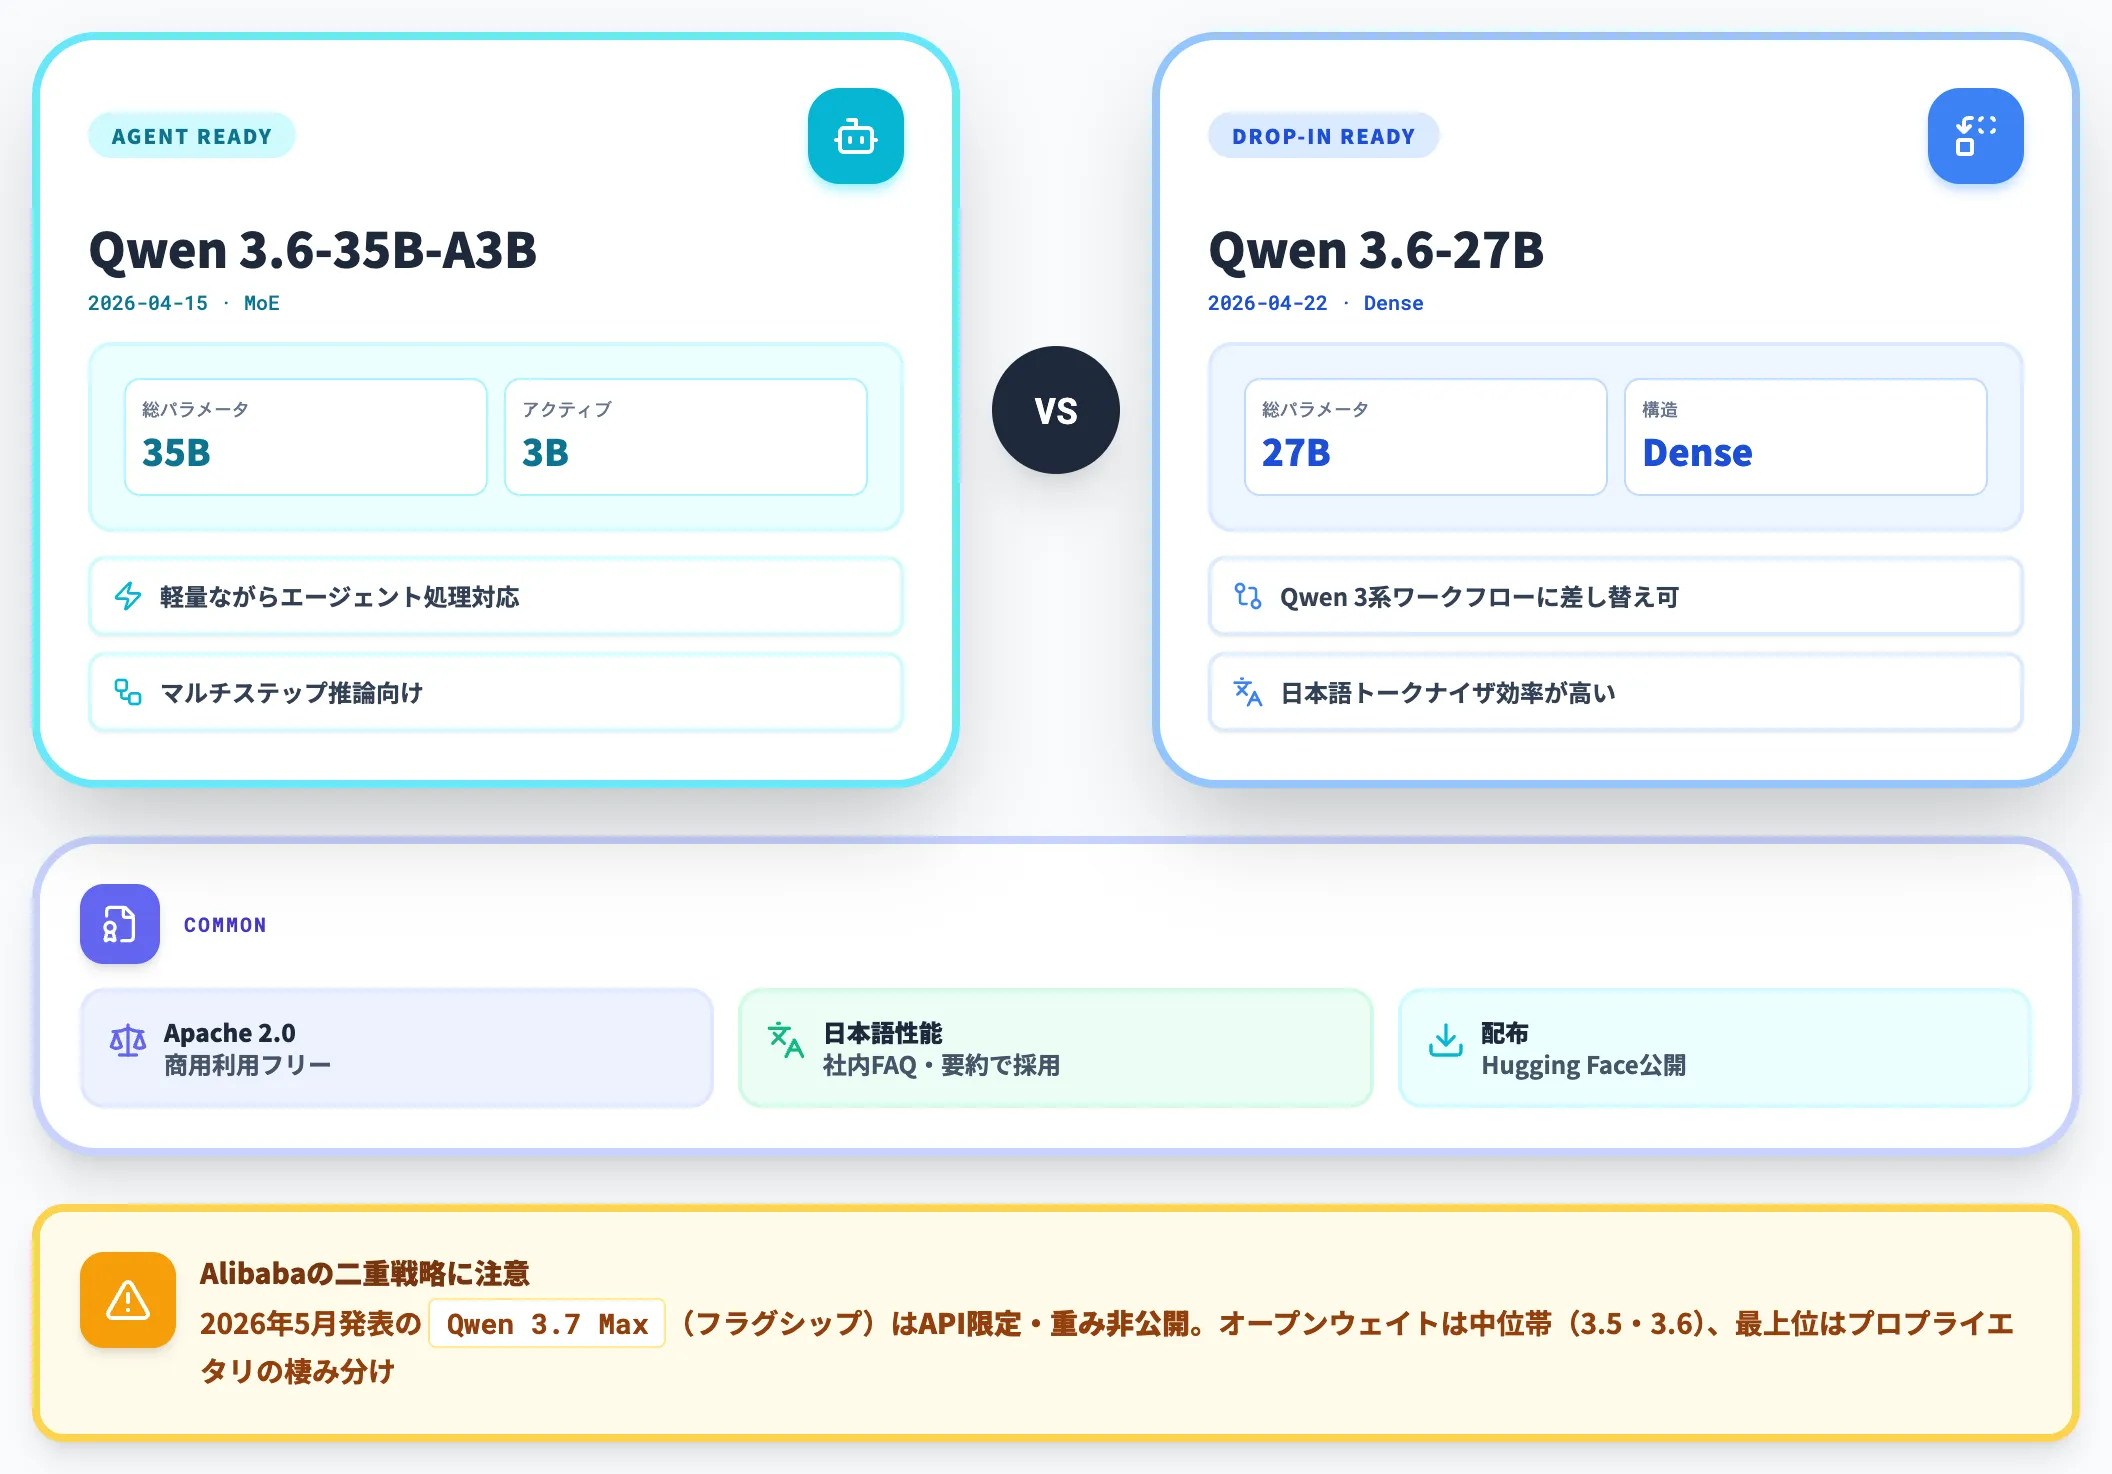This screenshot has height=1474, width=2112.
Task: Click the 3B active parameter value
Action: click(x=546, y=453)
